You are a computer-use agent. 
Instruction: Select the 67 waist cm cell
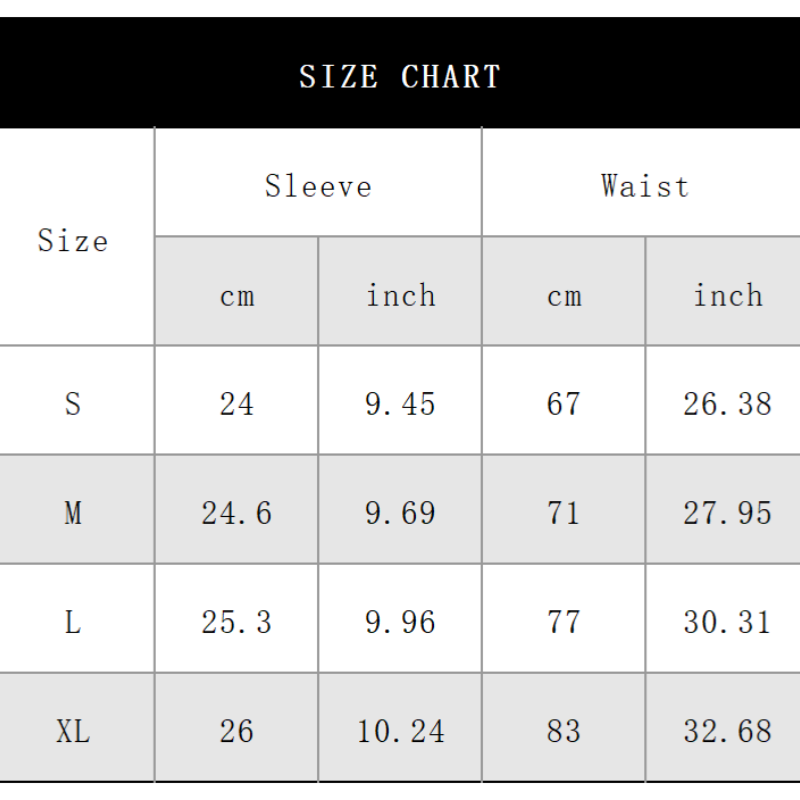pyautogui.click(x=564, y=404)
